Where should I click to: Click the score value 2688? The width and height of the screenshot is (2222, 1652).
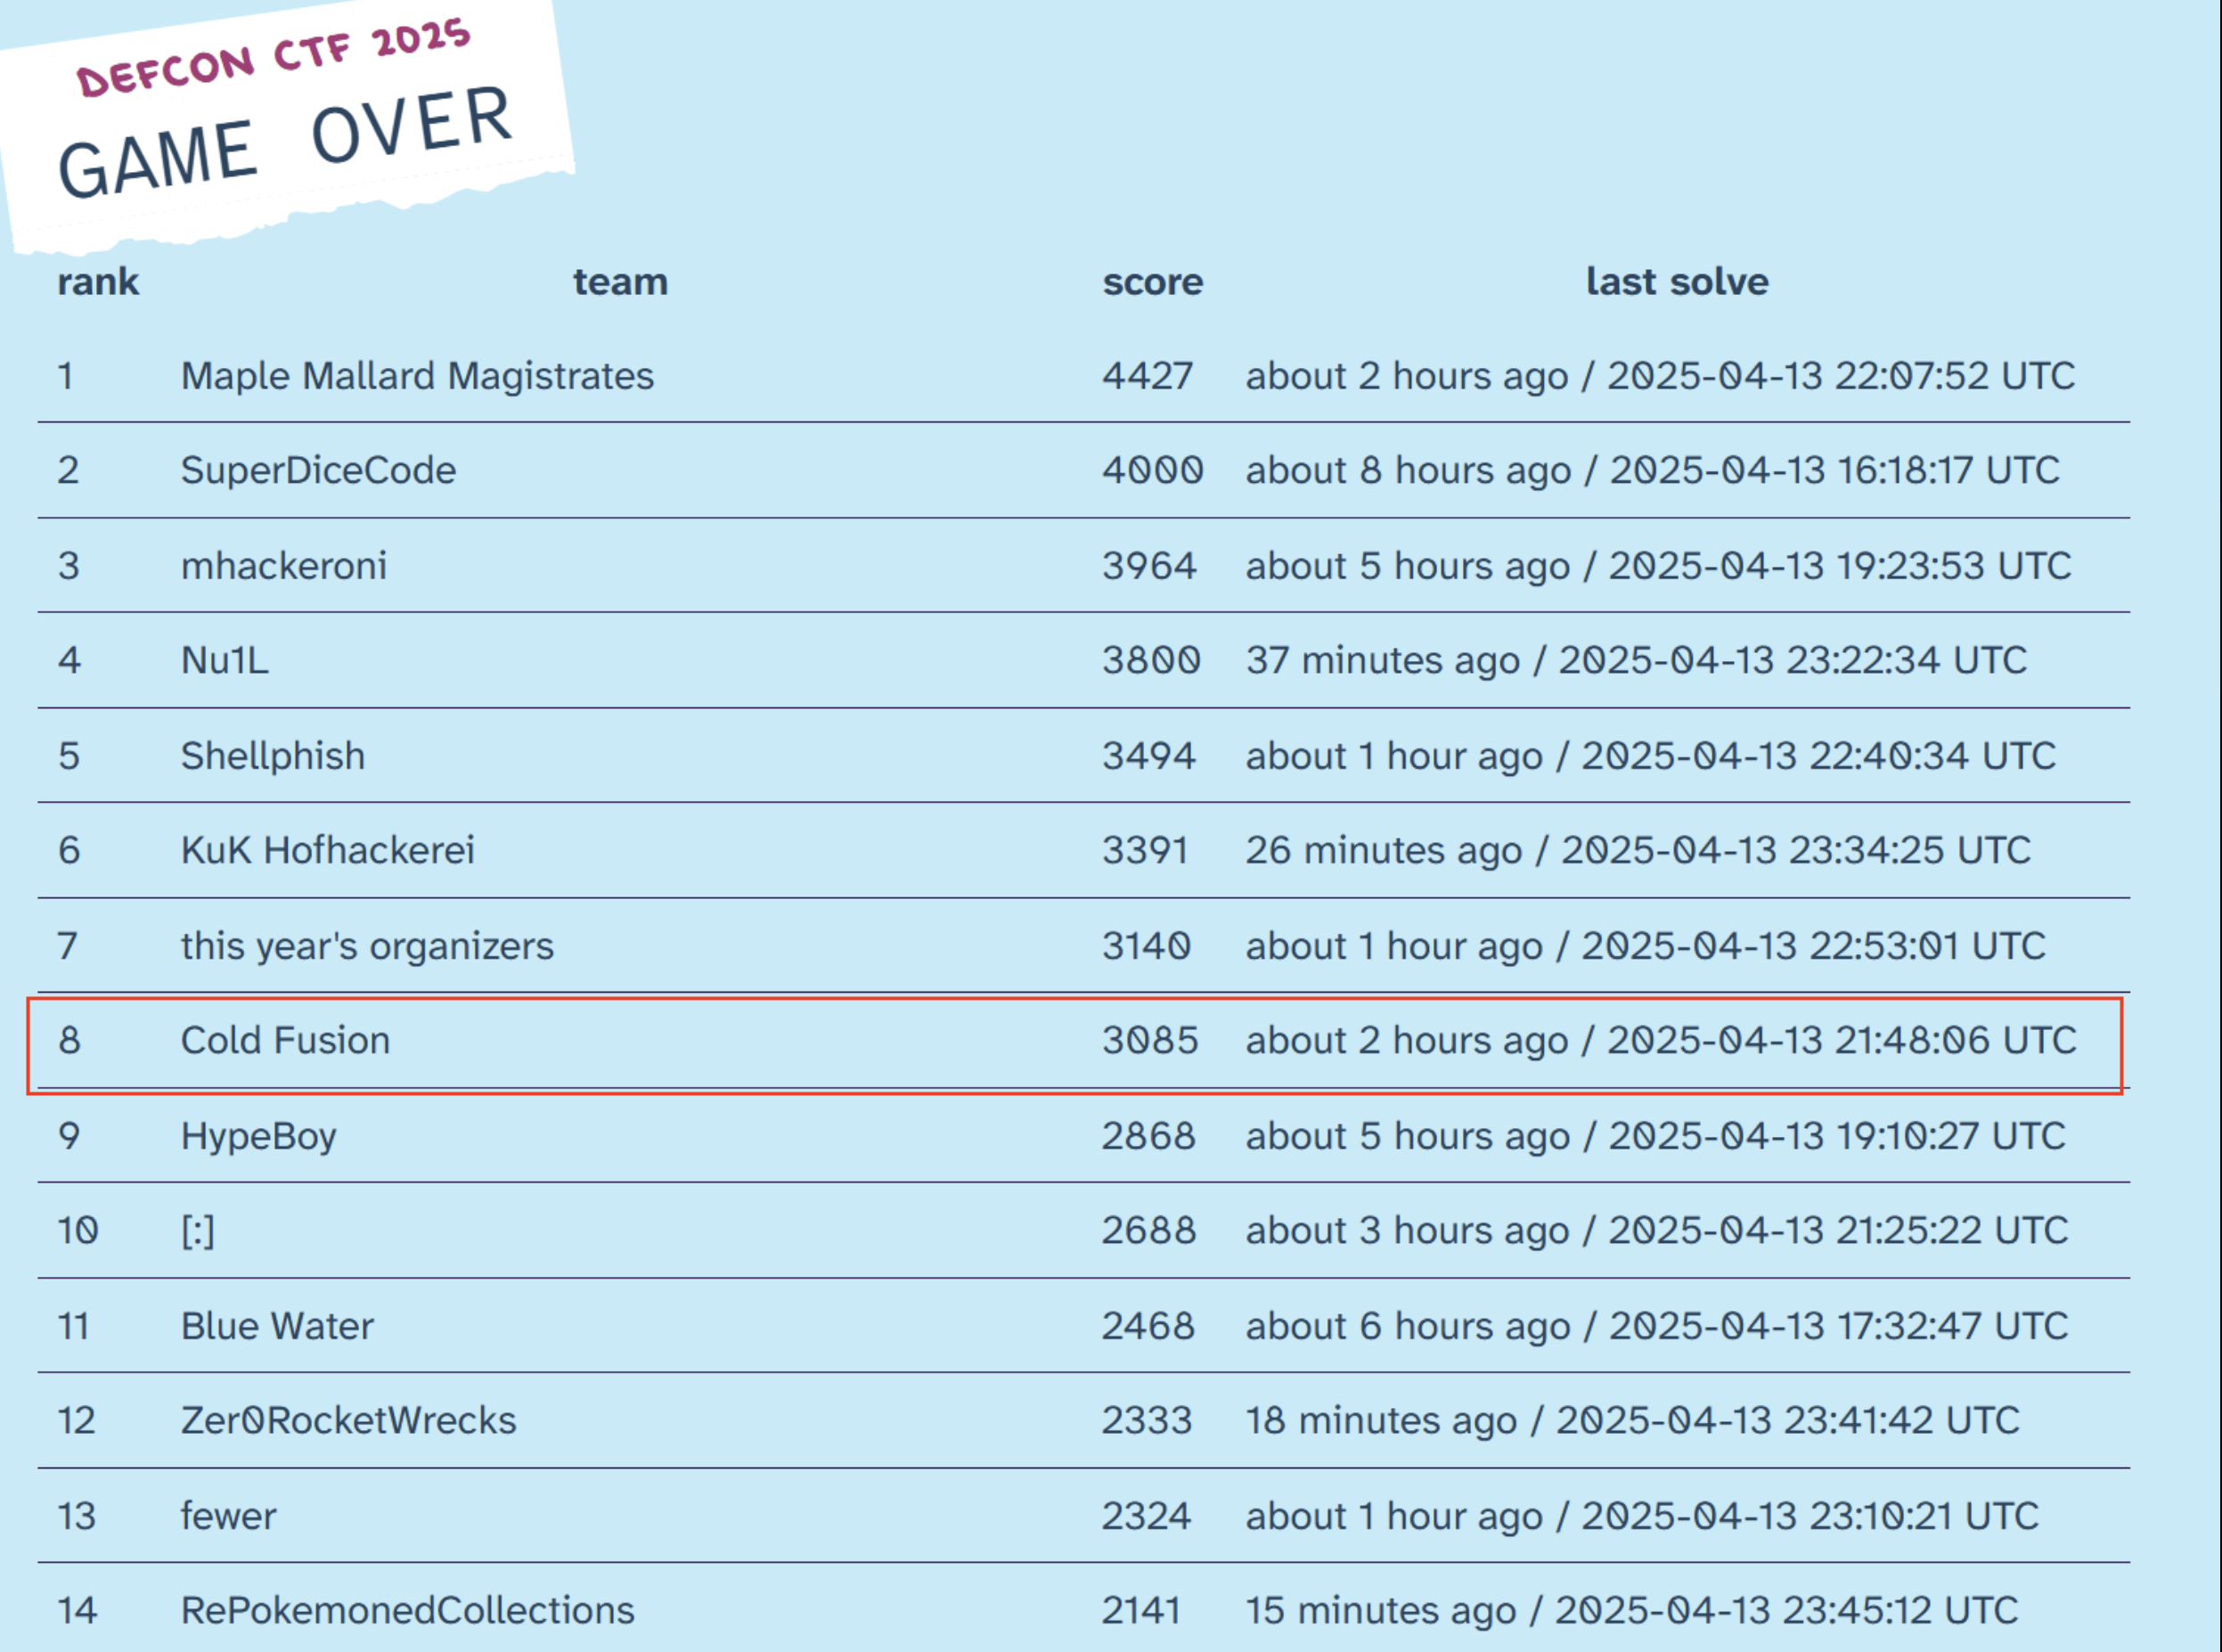click(x=1149, y=1230)
